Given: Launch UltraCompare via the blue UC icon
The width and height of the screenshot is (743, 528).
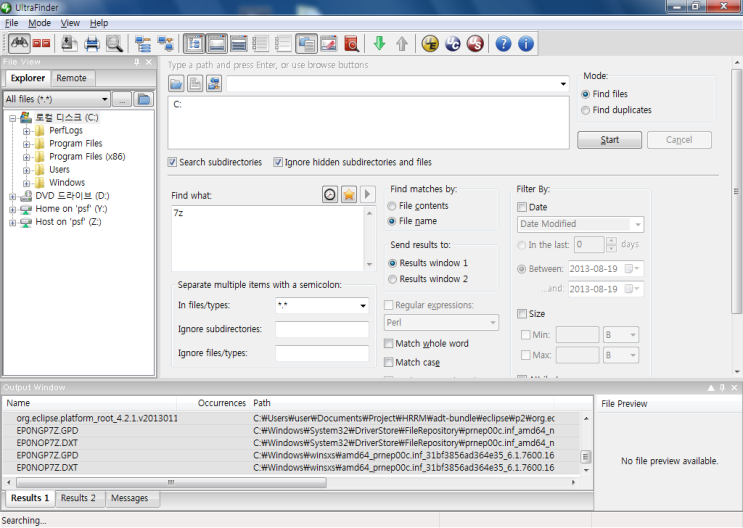Looking at the screenshot, I should click(x=453, y=44).
